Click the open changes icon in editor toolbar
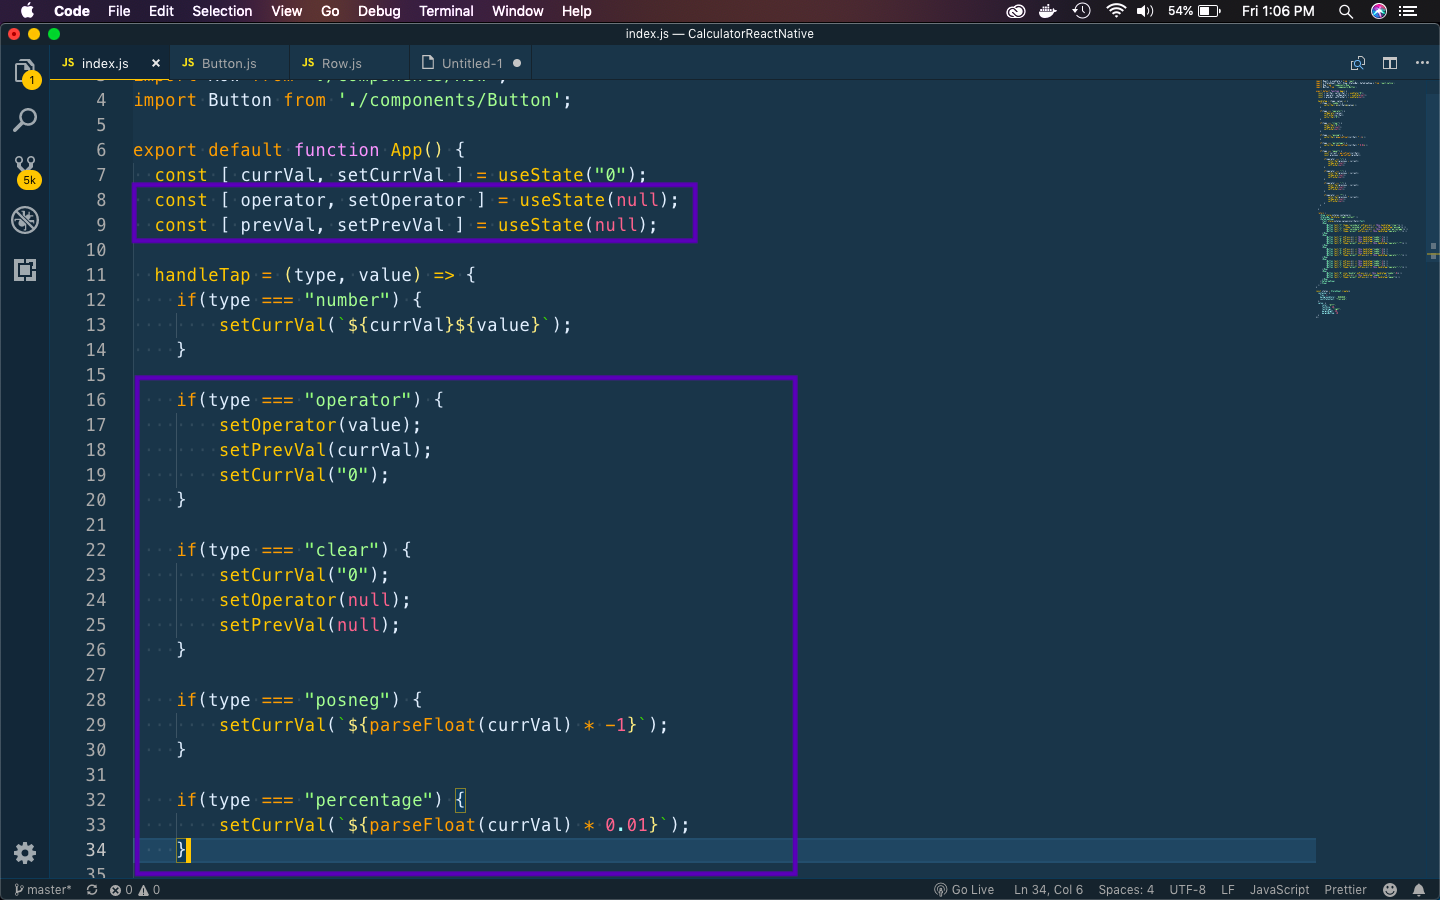Viewport: 1440px width, 900px height. point(1358,63)
